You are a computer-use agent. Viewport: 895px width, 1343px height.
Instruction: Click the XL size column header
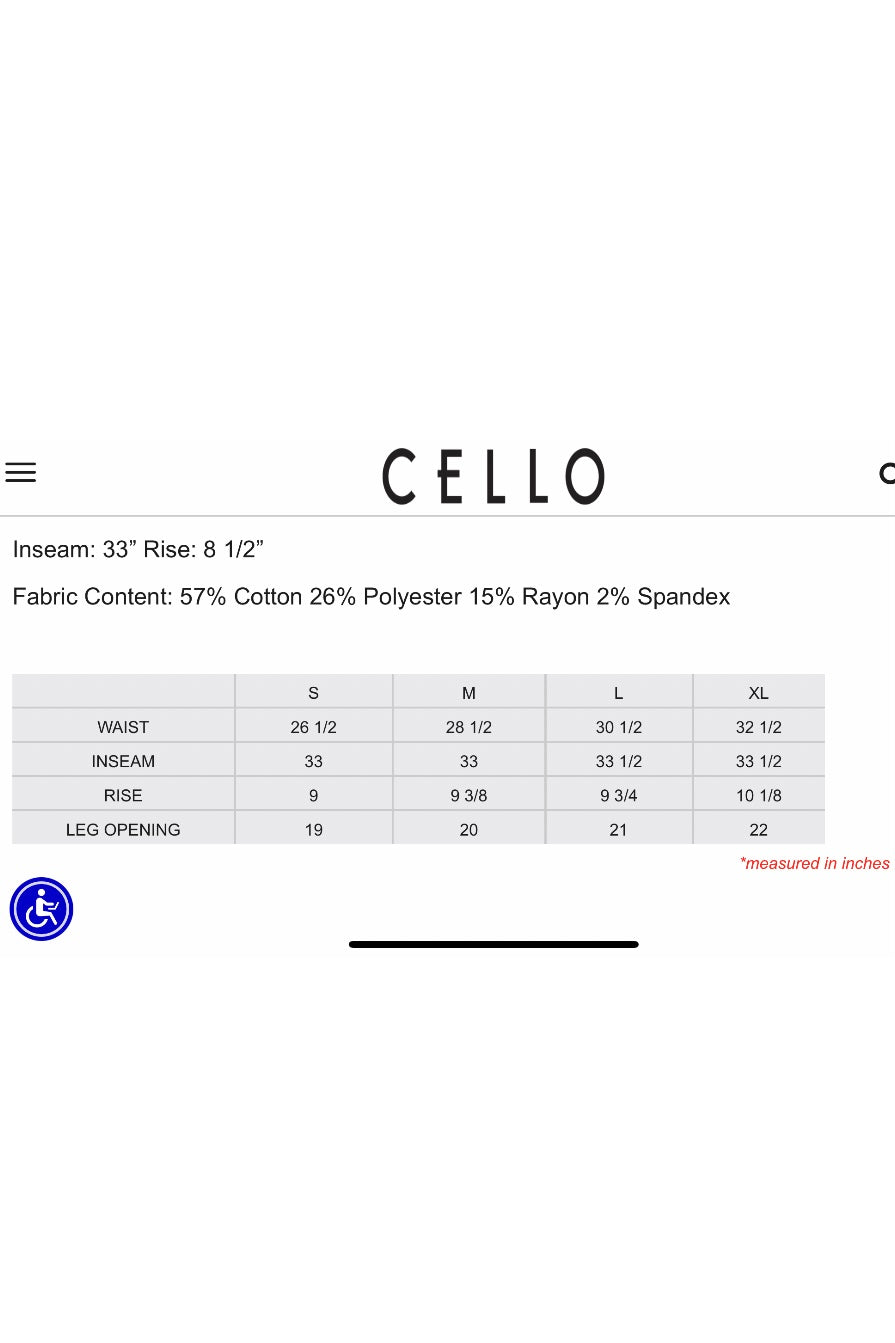click(758, 693)
